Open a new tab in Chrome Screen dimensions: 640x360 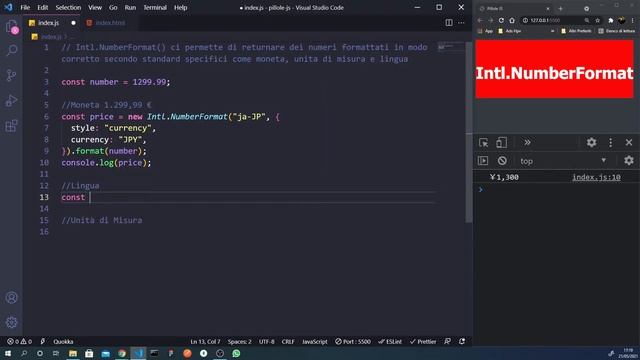point(560,9)
